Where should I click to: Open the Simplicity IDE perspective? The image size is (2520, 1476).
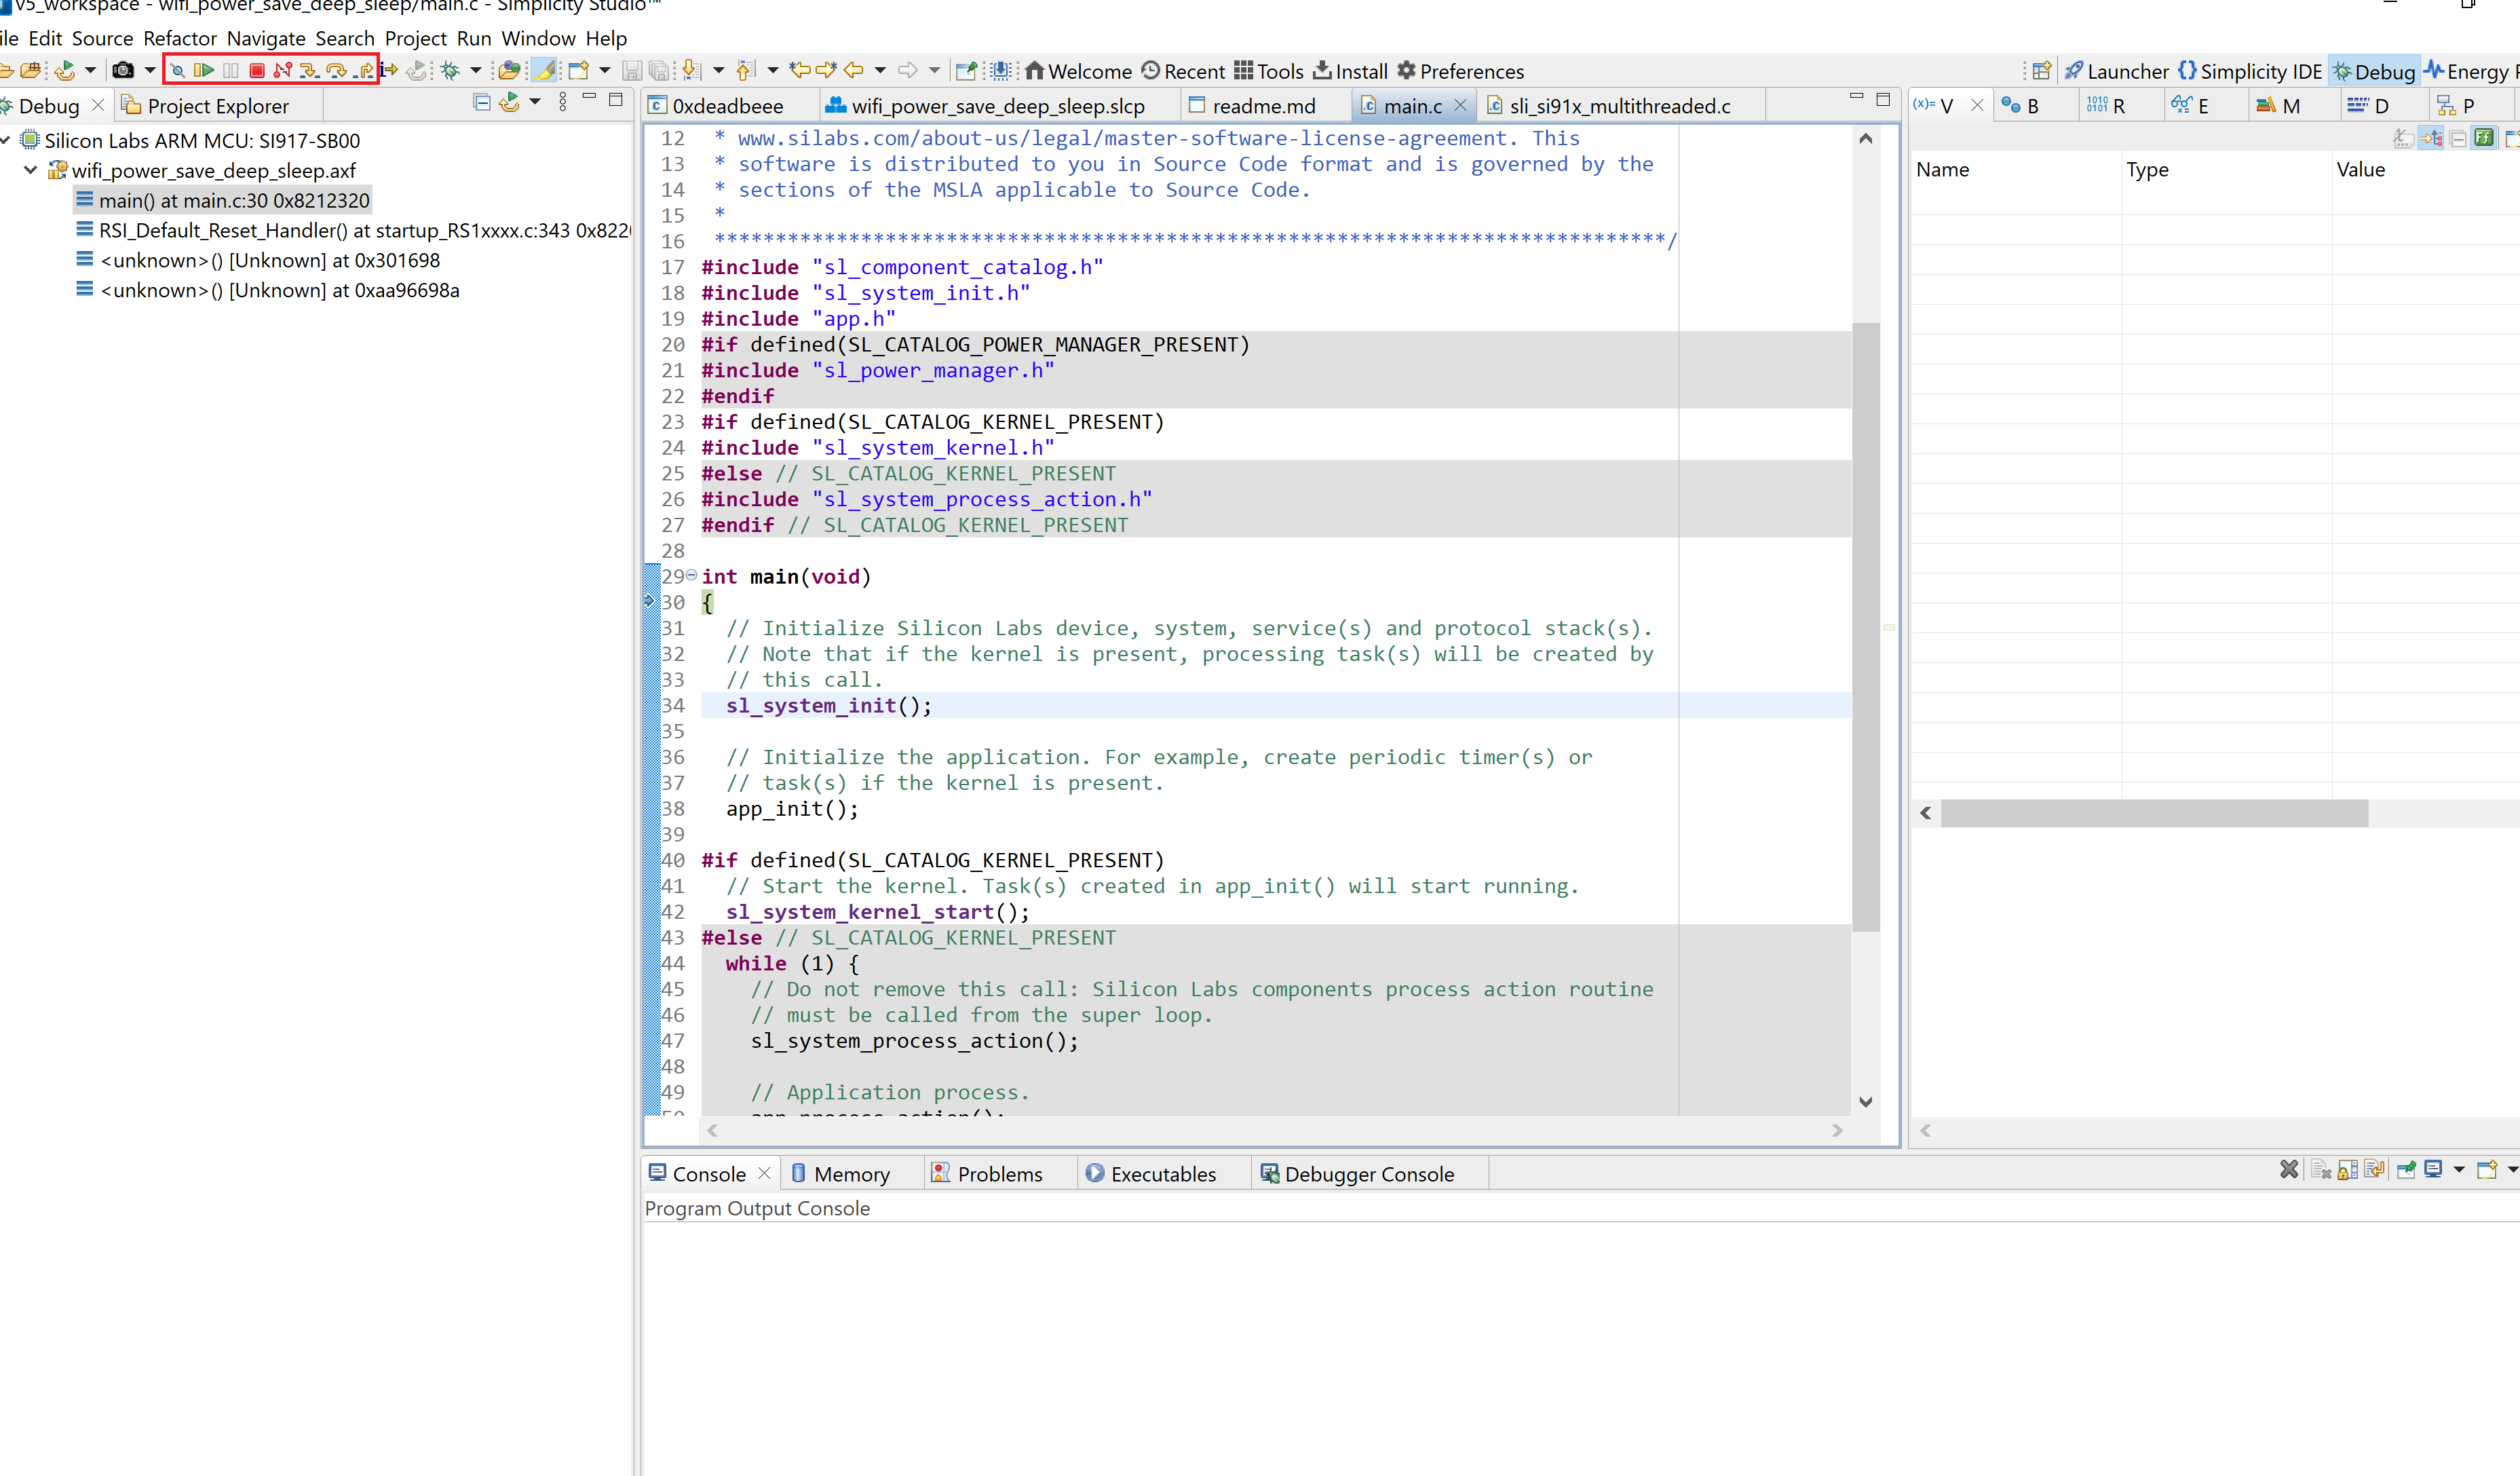(2249, 71)
